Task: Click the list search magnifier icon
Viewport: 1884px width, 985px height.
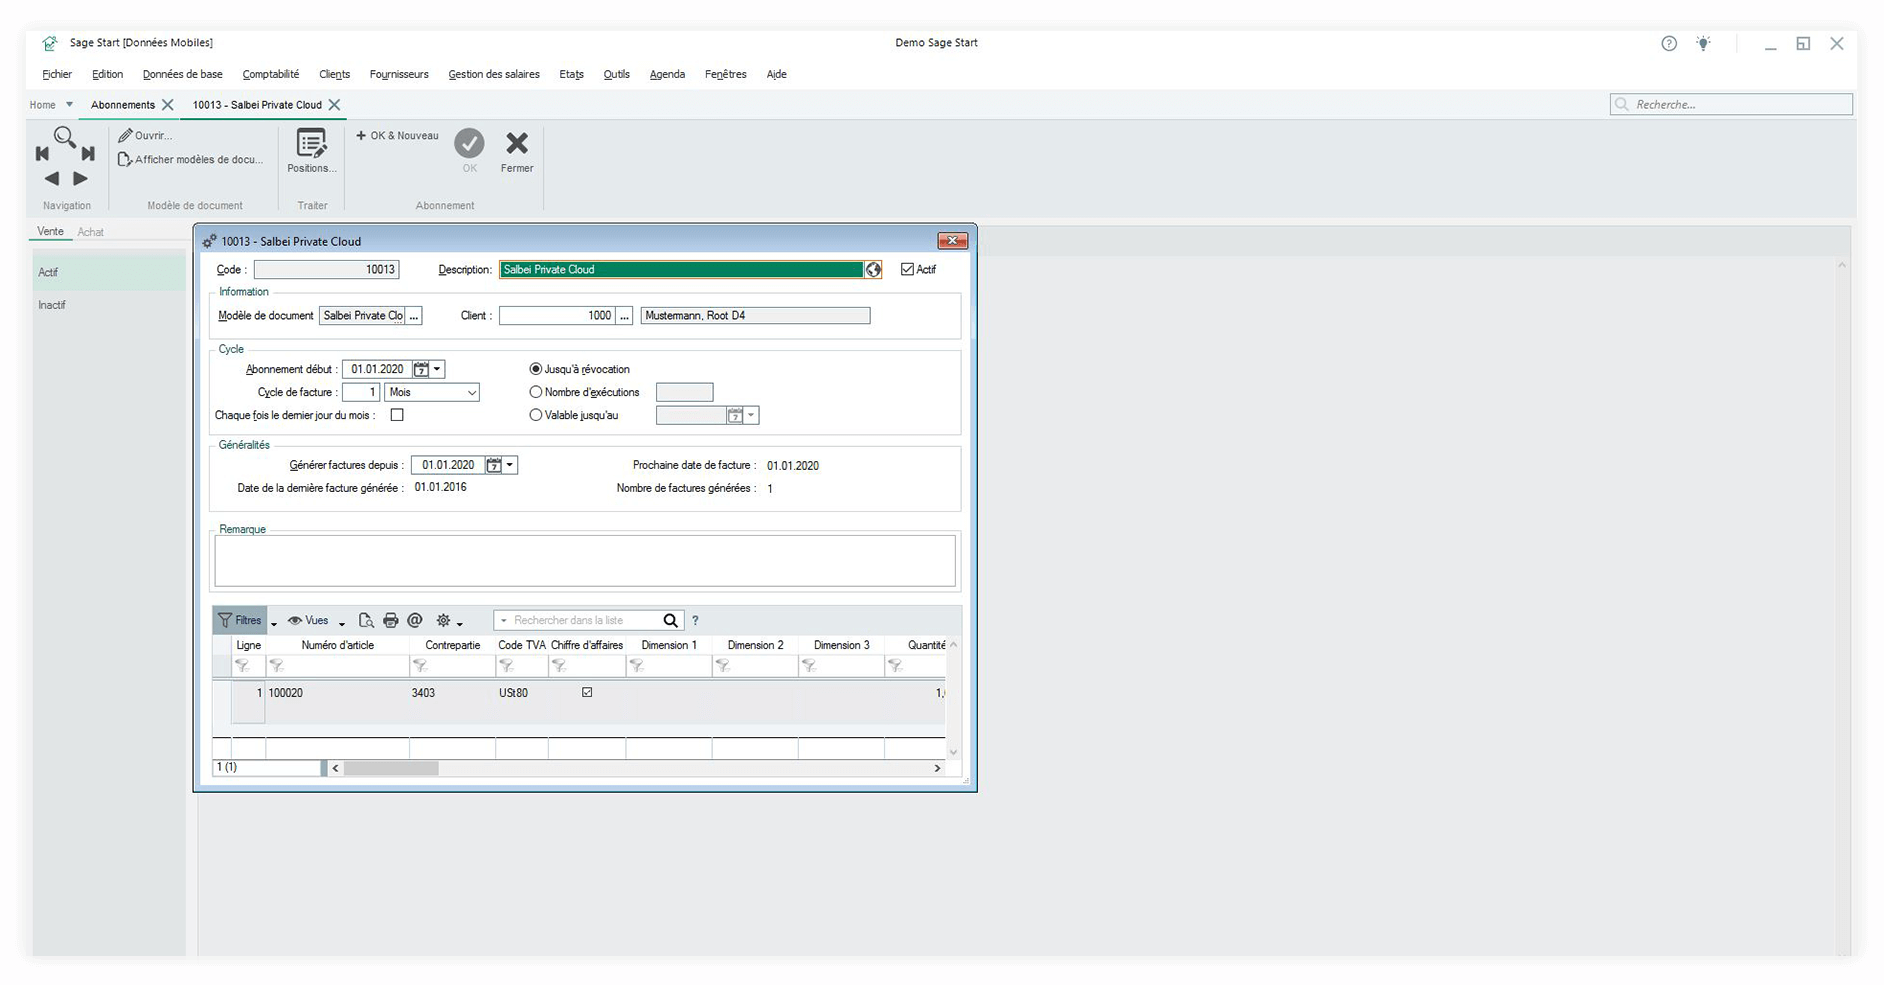Action: coord(671,620)
